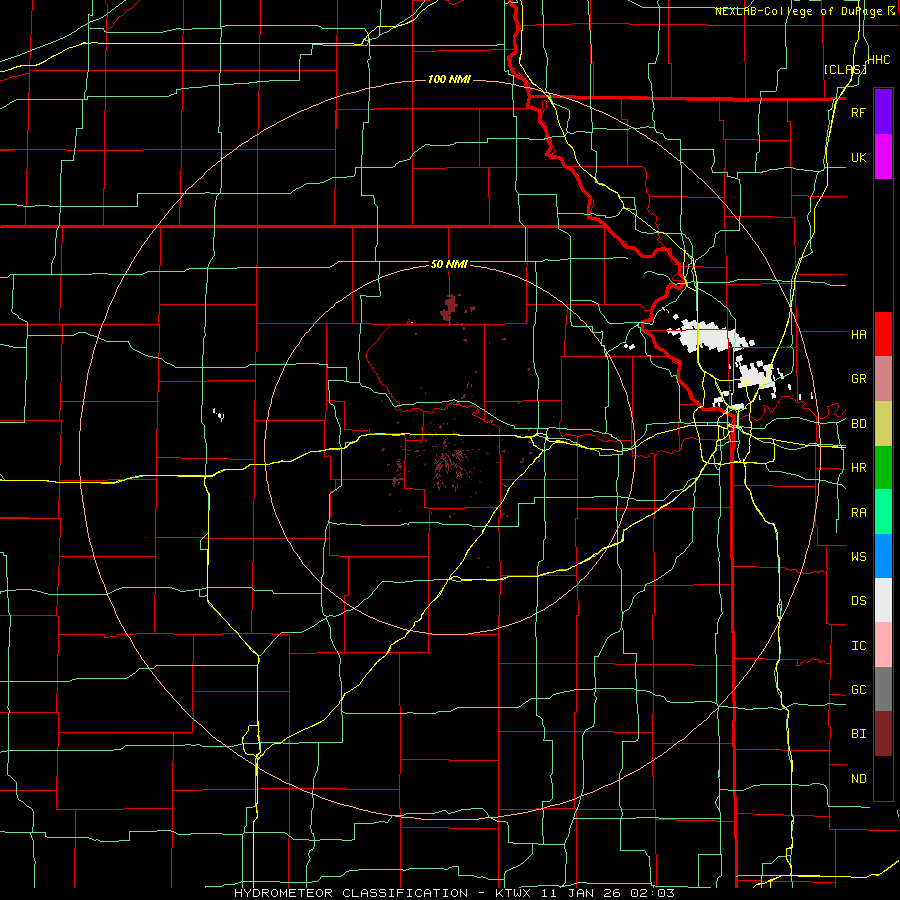Click the white DS legend swatch
The height and width of the screenshot is (900, 900).
pyautogui.click(x=883, y=600)
